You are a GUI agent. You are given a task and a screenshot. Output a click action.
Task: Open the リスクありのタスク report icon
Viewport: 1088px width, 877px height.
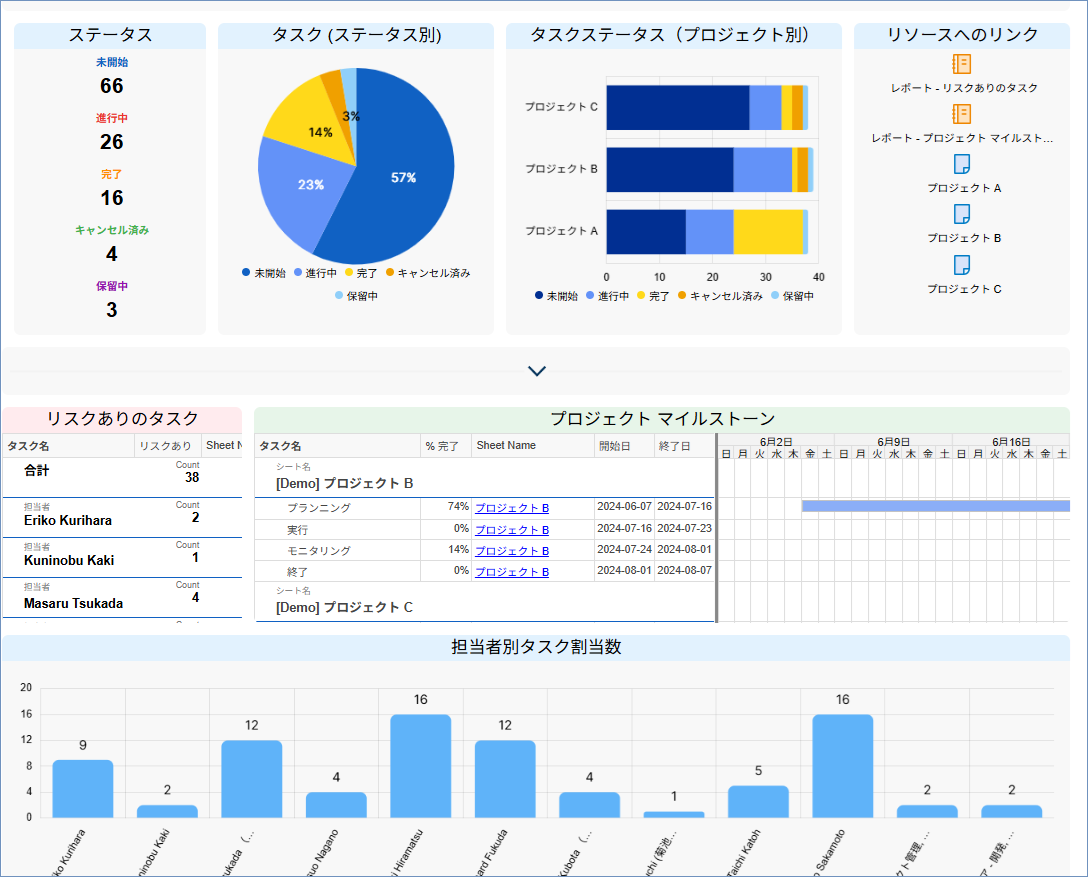point(961,64)
